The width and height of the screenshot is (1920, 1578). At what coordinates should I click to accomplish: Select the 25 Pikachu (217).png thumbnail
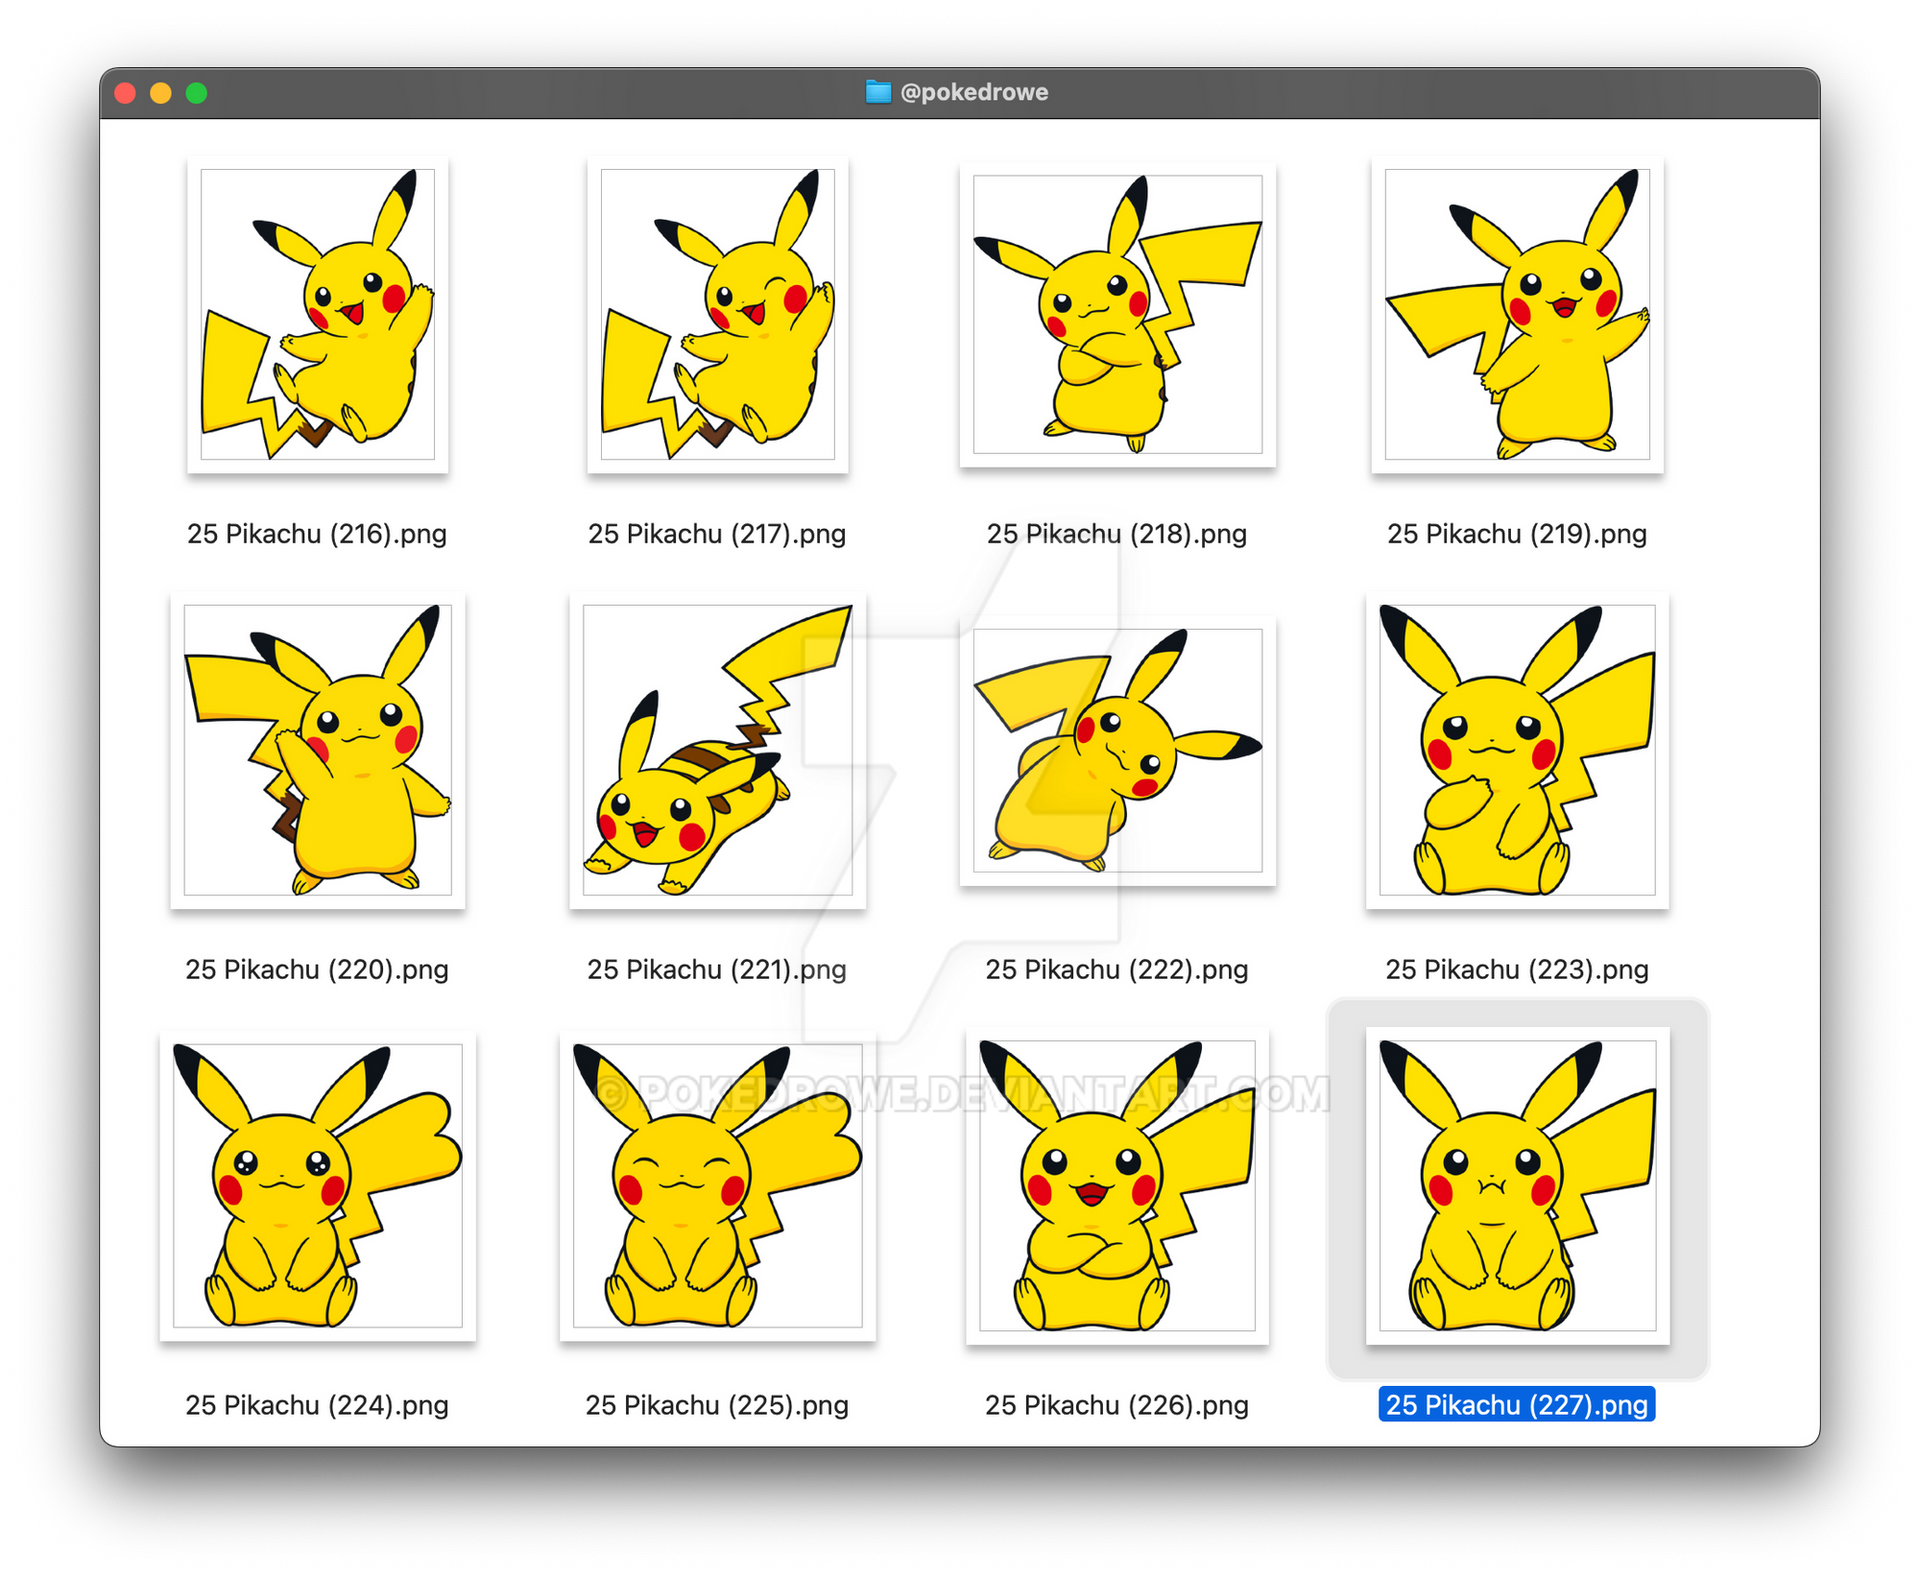(717, 314)
